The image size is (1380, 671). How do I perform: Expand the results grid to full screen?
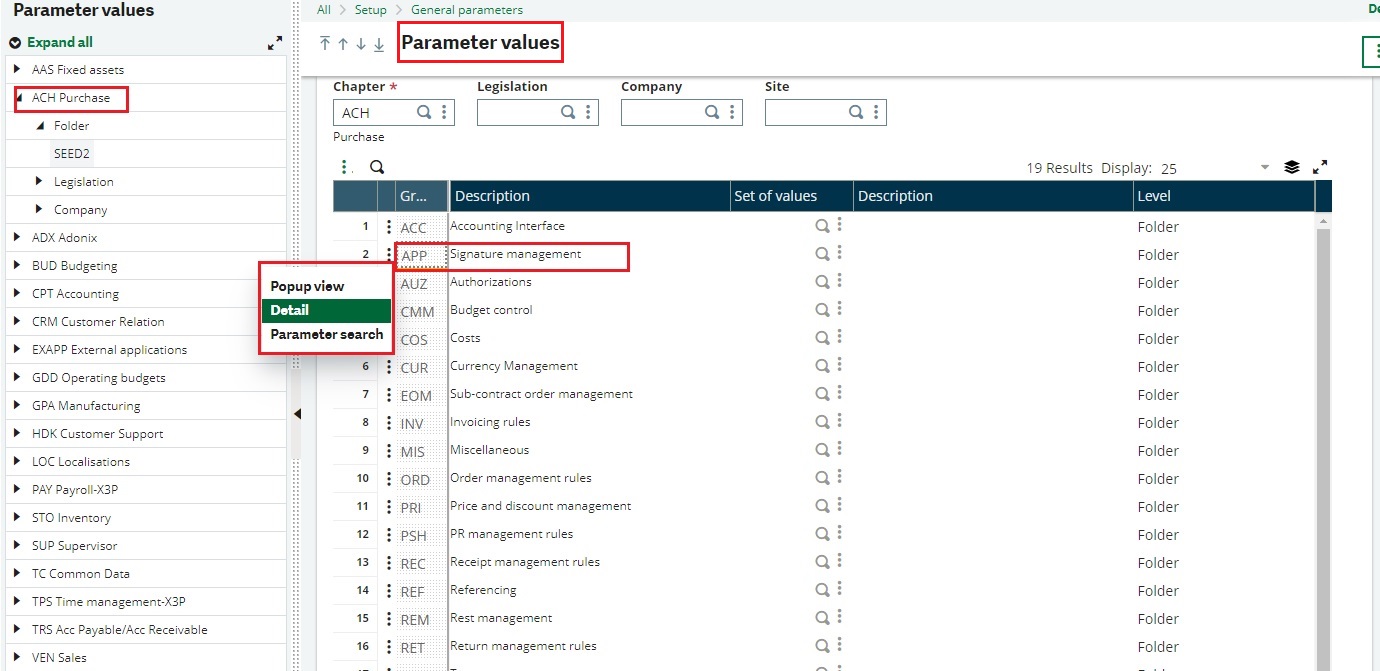1319,167
